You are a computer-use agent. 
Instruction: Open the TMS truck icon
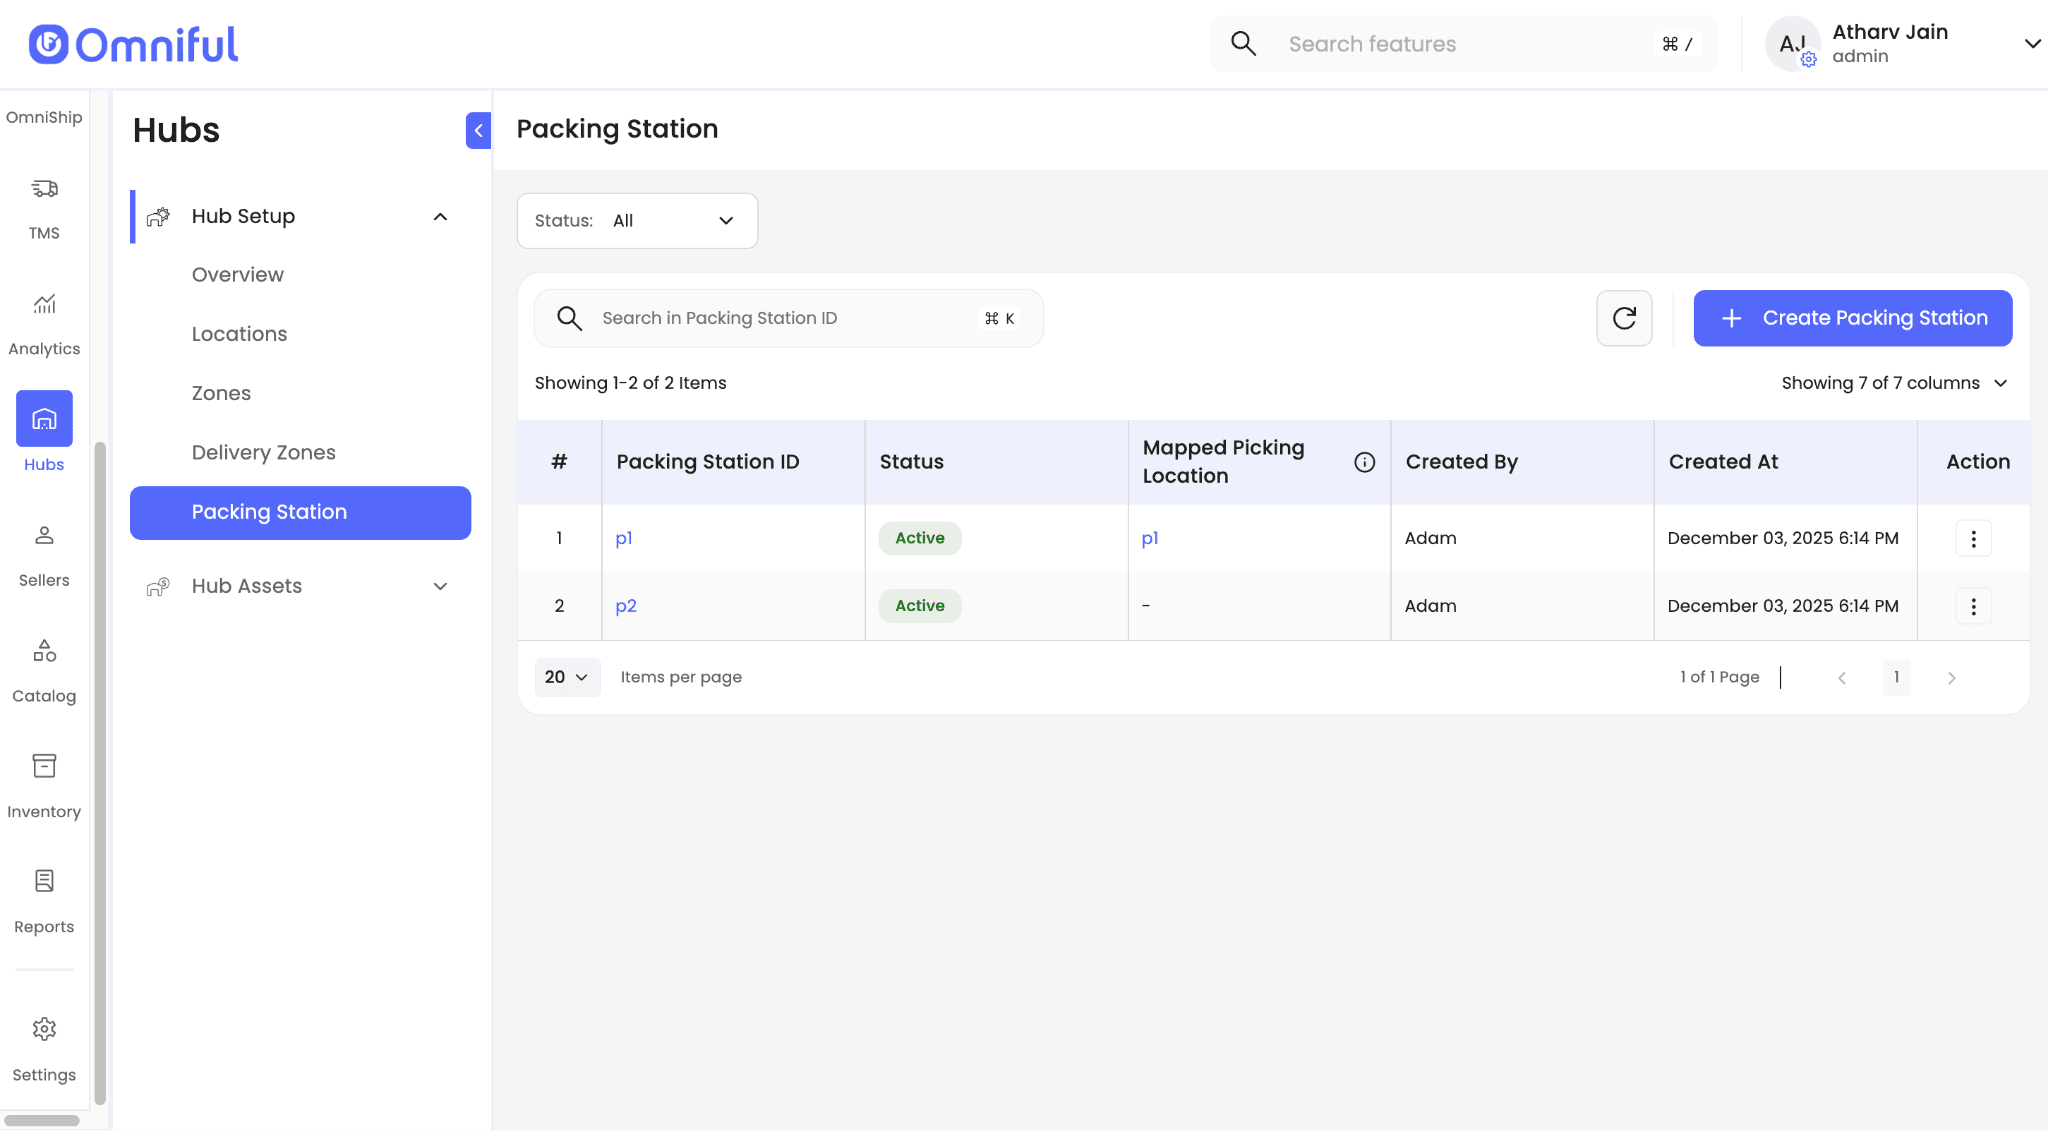(44, 189)
